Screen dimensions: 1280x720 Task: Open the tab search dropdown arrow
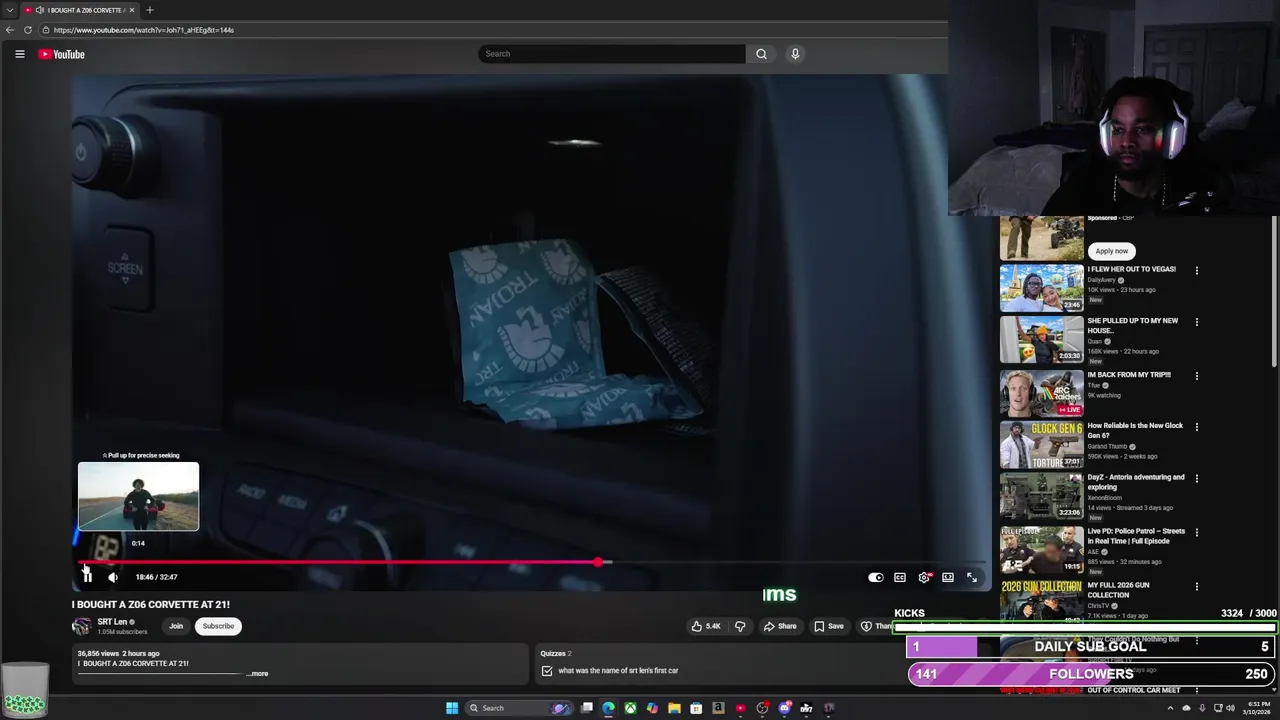tap(10, 10)
